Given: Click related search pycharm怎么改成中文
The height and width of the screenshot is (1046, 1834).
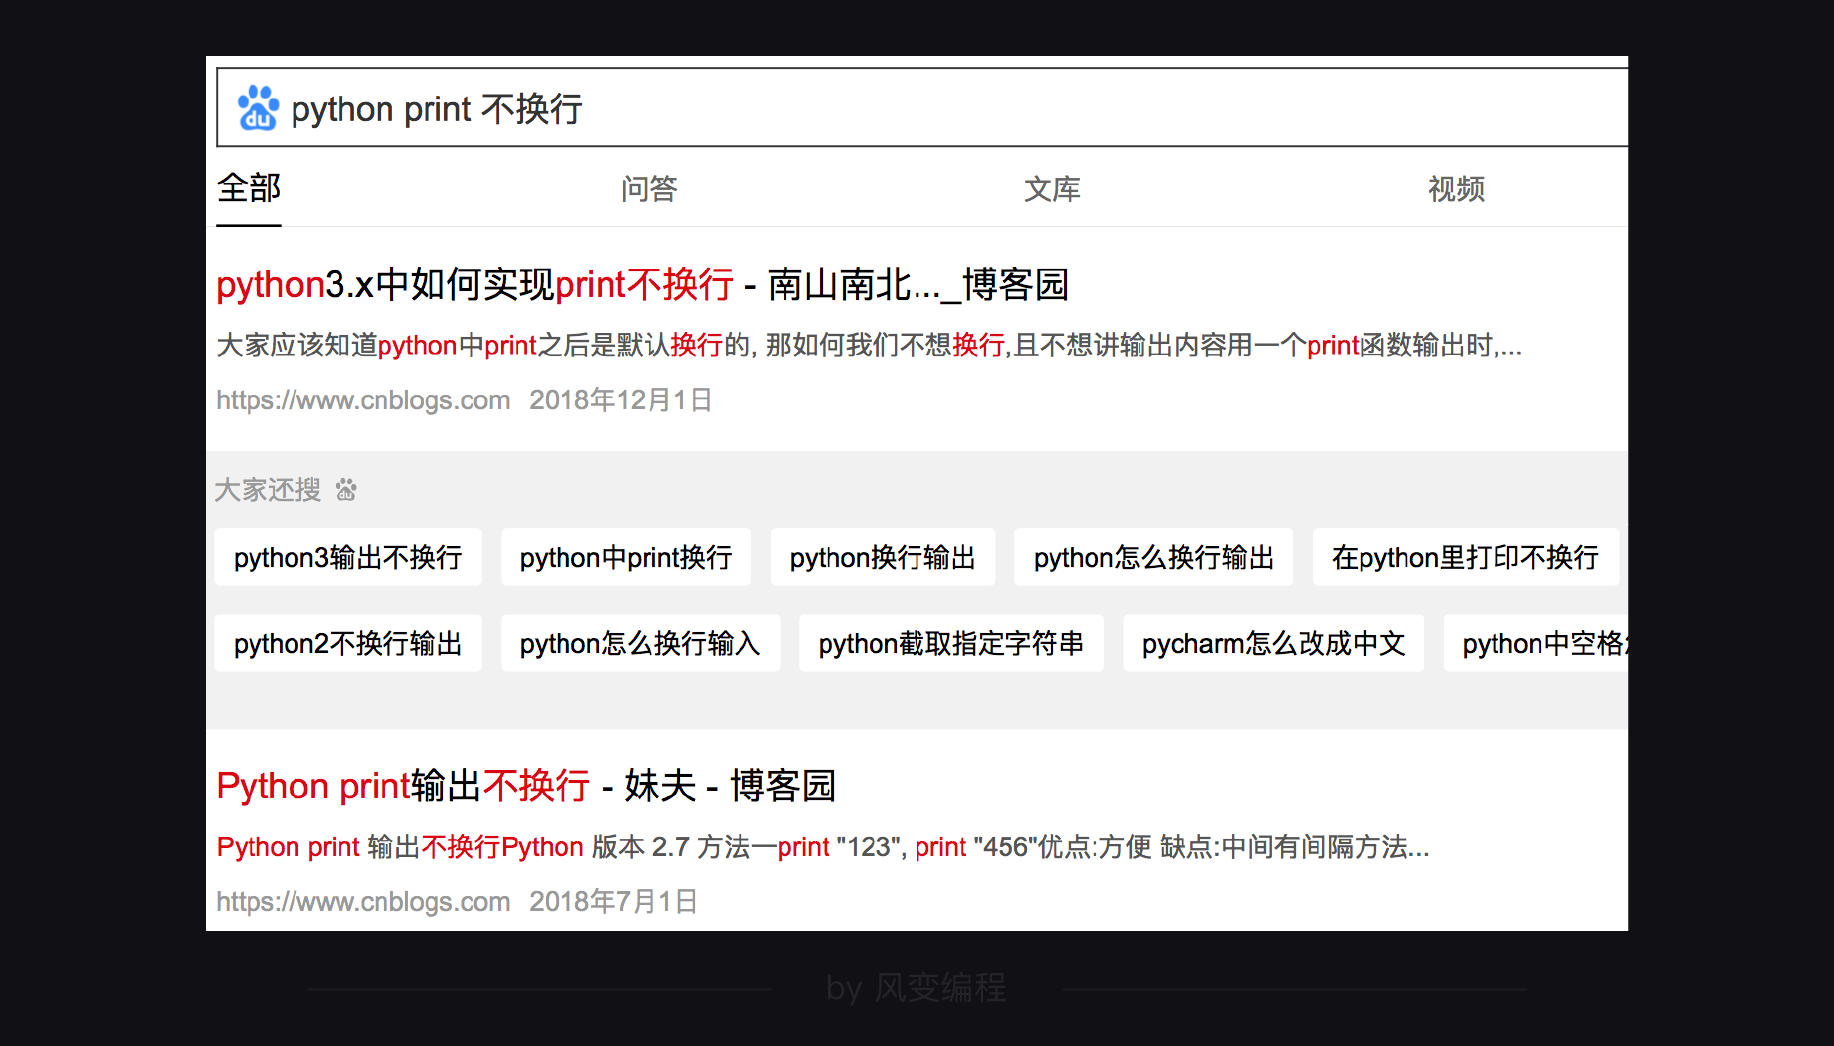Looking at the screenshot, I should (1273, 643).
